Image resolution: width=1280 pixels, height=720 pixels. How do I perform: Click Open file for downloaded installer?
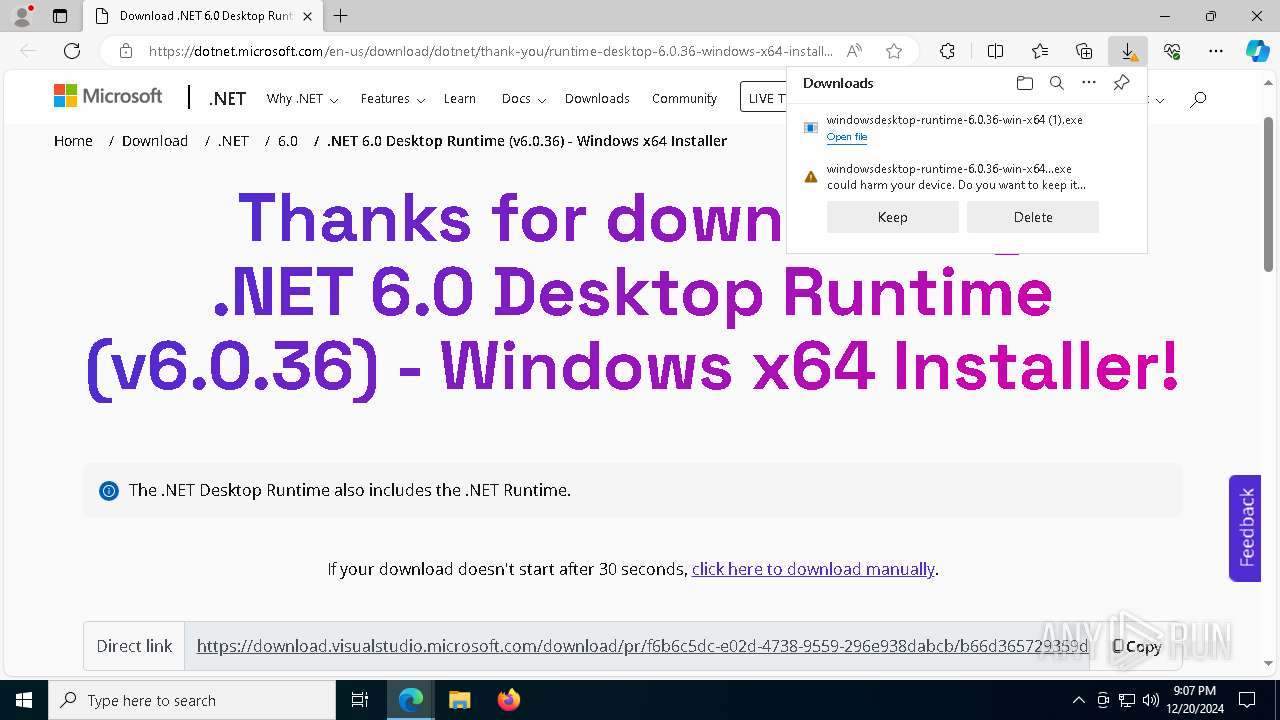tap(847, 137)
